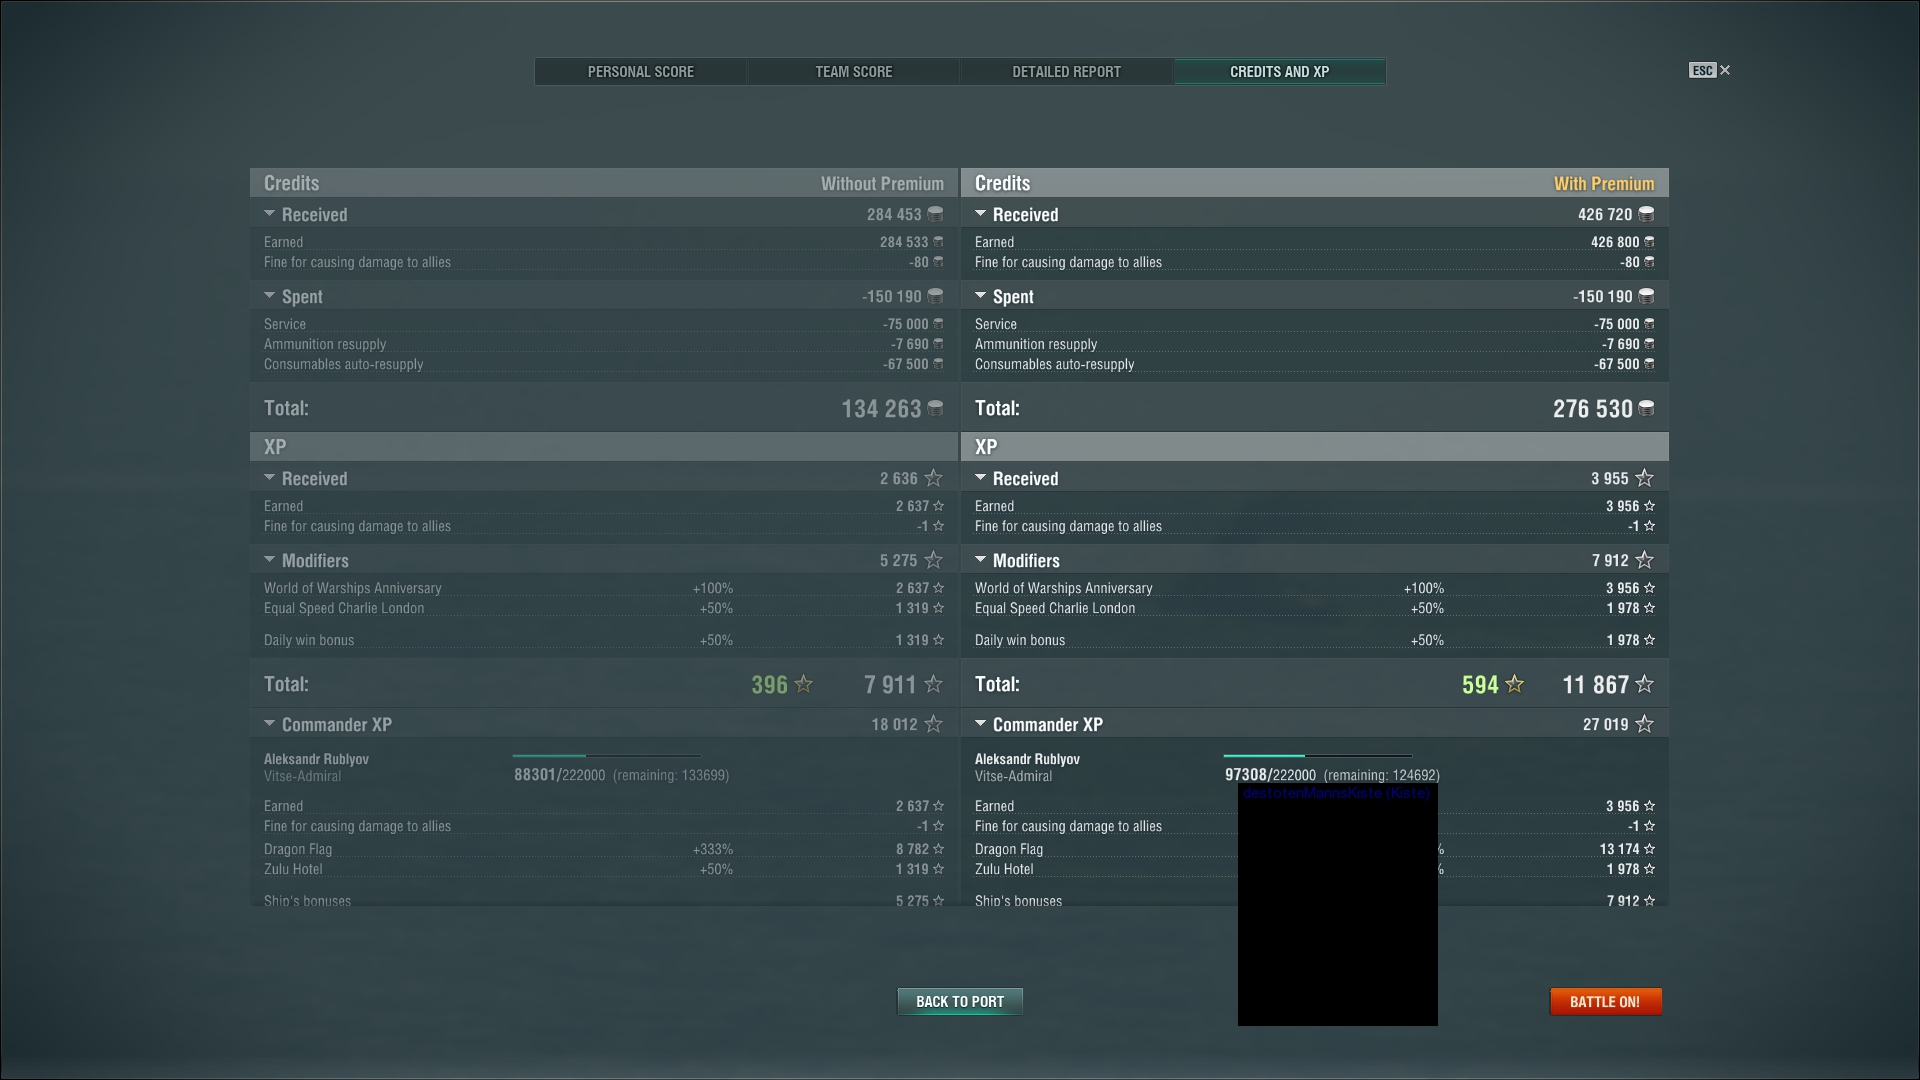Click star icon beside Commander XP 18 012

933,724
